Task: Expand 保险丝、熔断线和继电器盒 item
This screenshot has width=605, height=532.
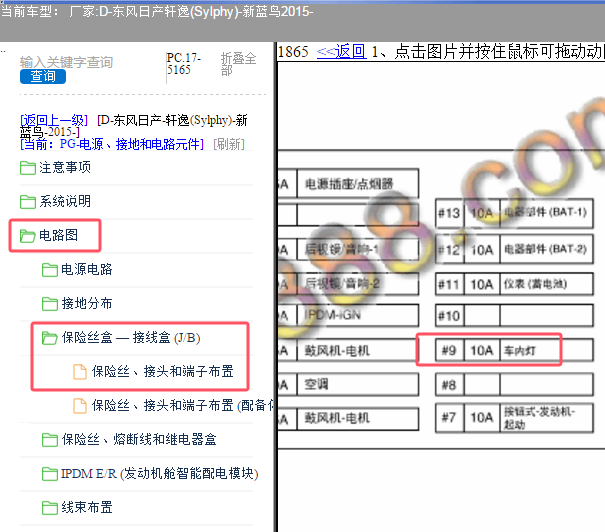Action: coord(139,439)
